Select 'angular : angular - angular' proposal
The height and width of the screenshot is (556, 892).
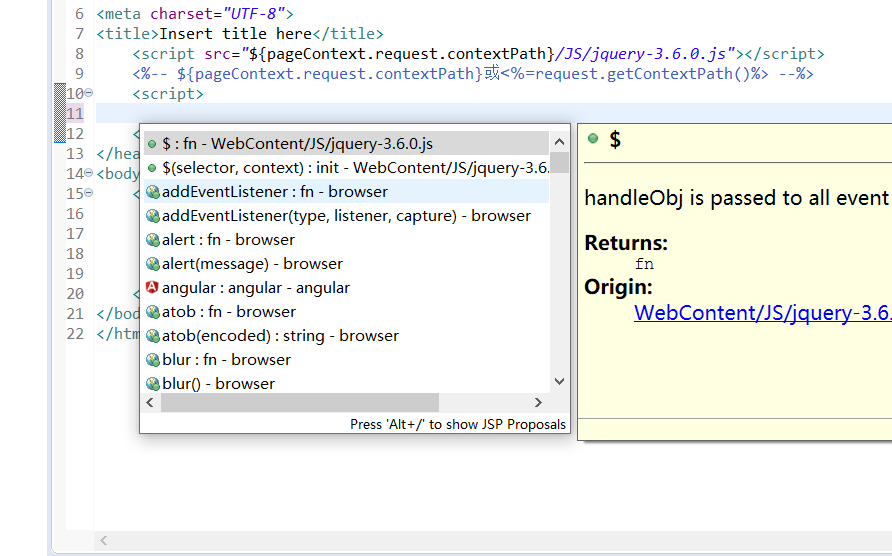(346, 288)
